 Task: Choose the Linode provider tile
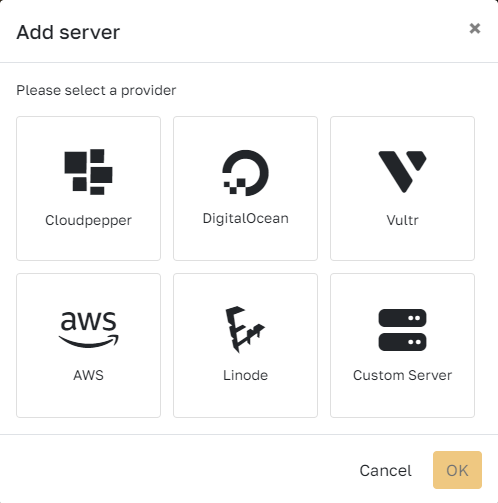pyautogui.click(x=245, y=345)
